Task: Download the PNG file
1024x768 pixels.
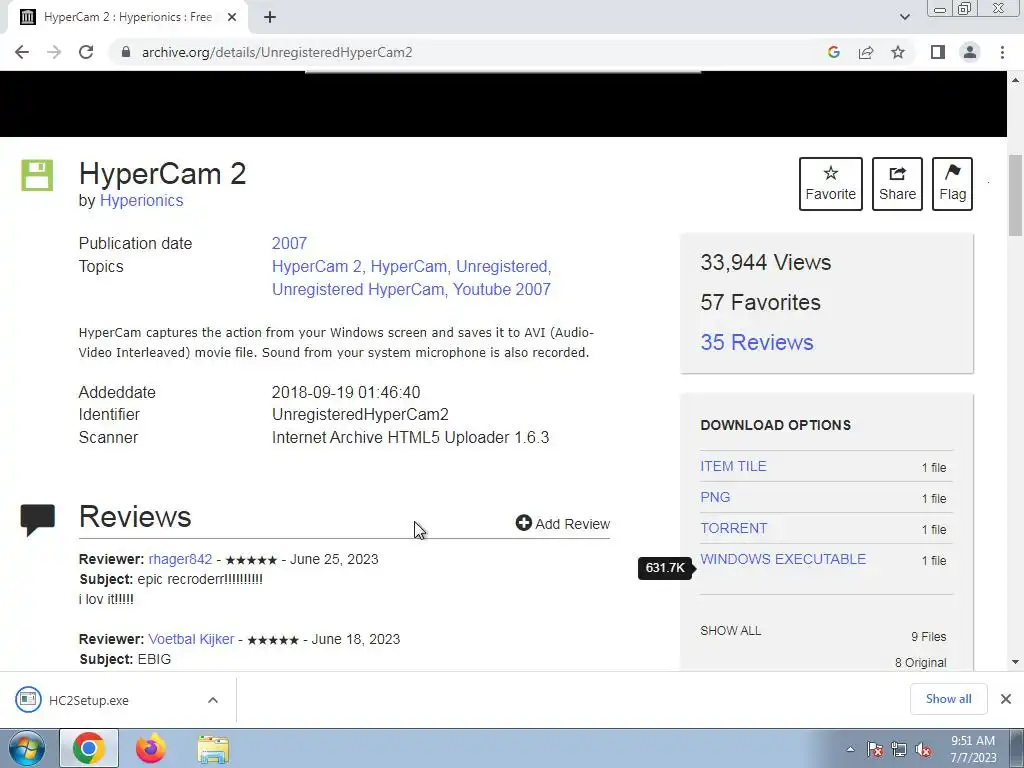Action: point(715,497)
